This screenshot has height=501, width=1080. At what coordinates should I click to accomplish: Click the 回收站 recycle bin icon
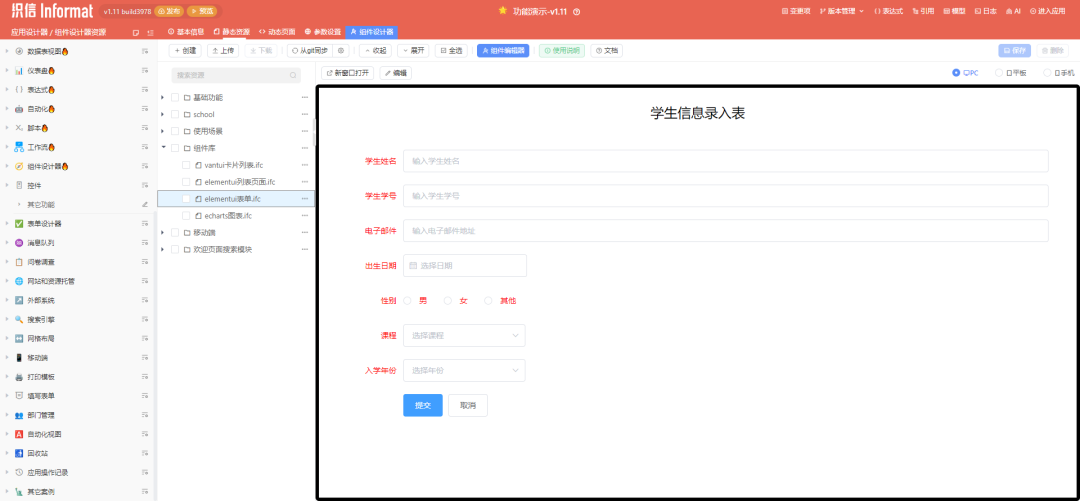click(19, 453)
